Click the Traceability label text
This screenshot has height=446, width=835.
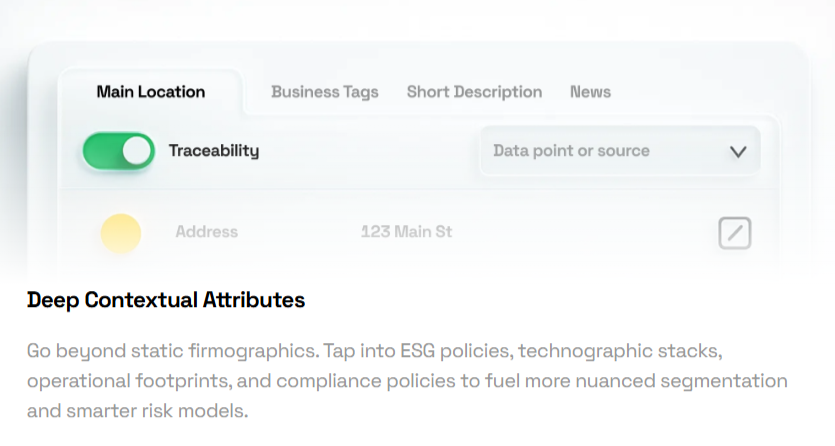point(214,151)
